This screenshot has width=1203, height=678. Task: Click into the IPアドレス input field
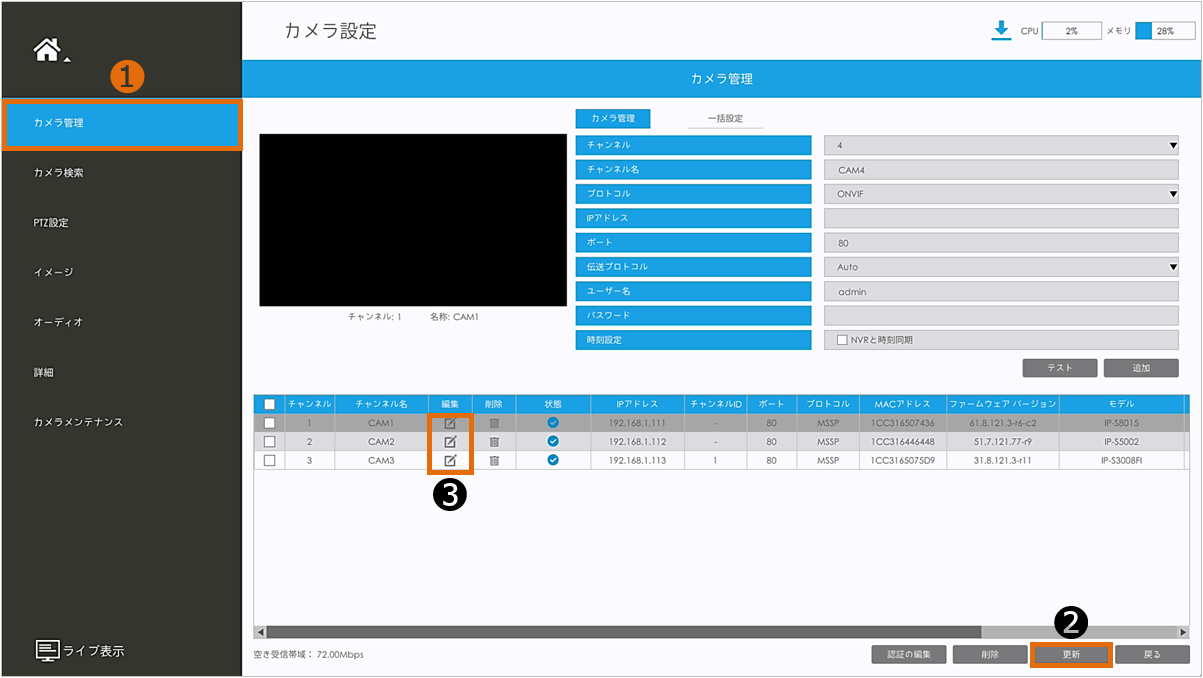coord(1000,218)
